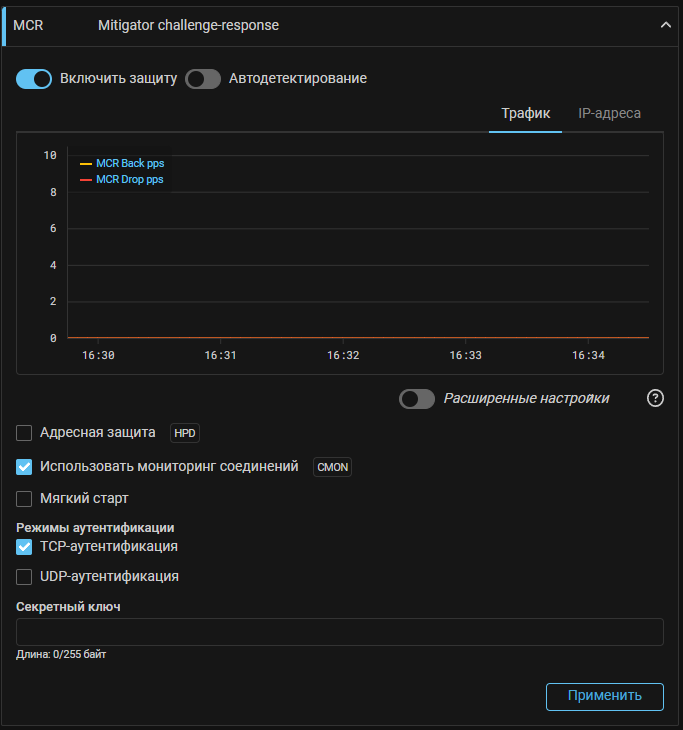The image size is (683, 730).
Task: Check the UDP-аутентификация checkbox
Action: (25, 577)
